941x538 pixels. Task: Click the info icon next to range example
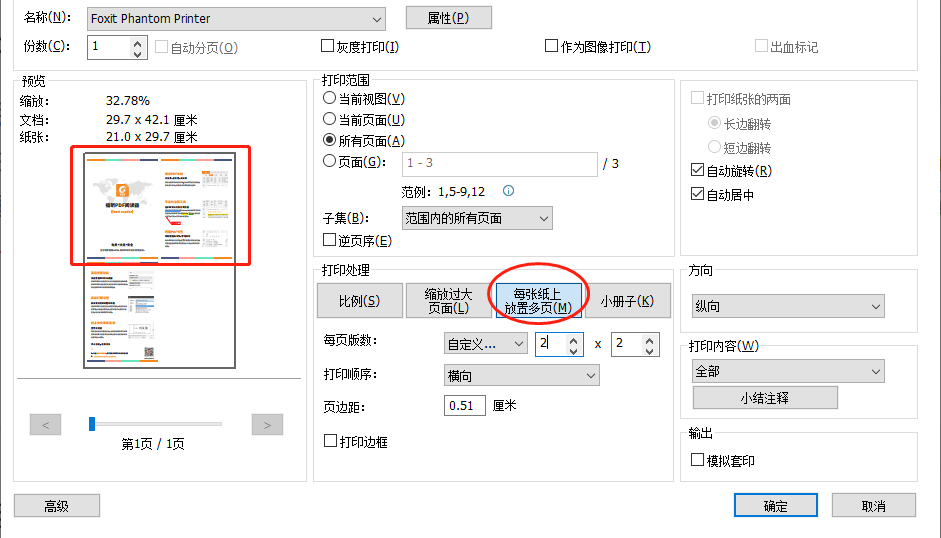click(x=508, y=191)
